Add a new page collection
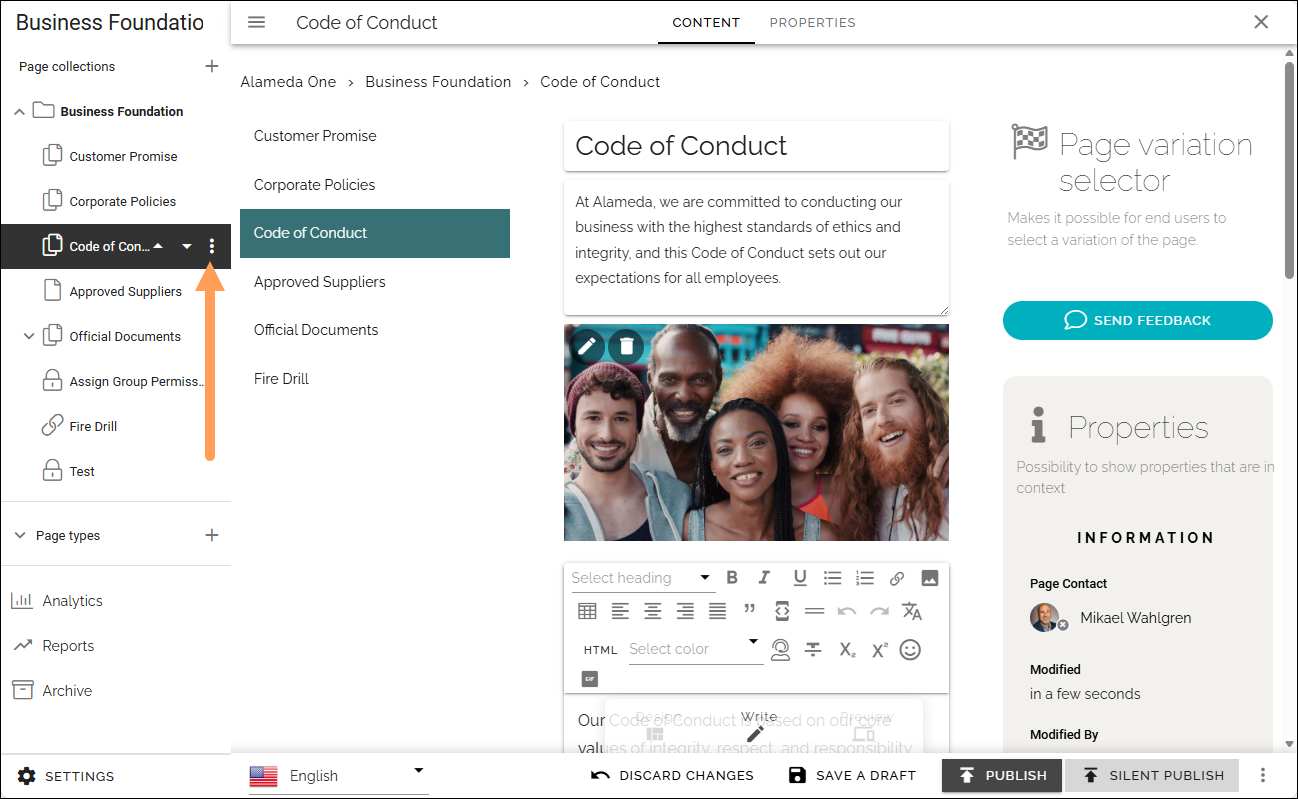The image size is (1298, 799). point(211,66)
